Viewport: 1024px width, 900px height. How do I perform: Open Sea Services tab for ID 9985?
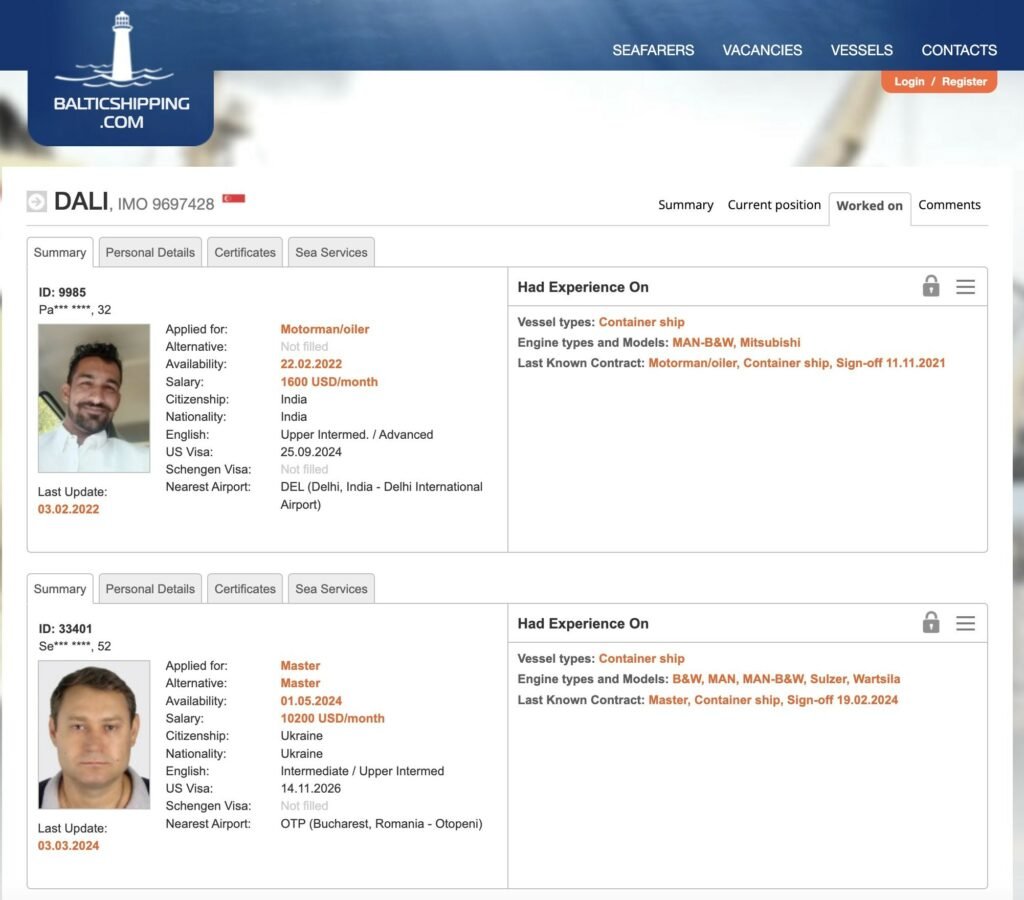coord(331,252)
